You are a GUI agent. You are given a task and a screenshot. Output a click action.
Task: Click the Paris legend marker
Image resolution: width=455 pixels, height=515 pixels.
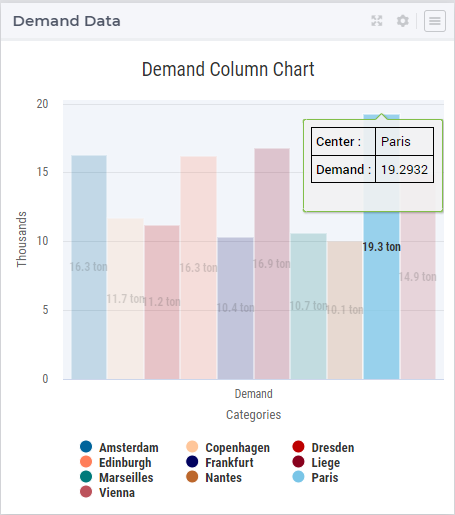point(298,477)
